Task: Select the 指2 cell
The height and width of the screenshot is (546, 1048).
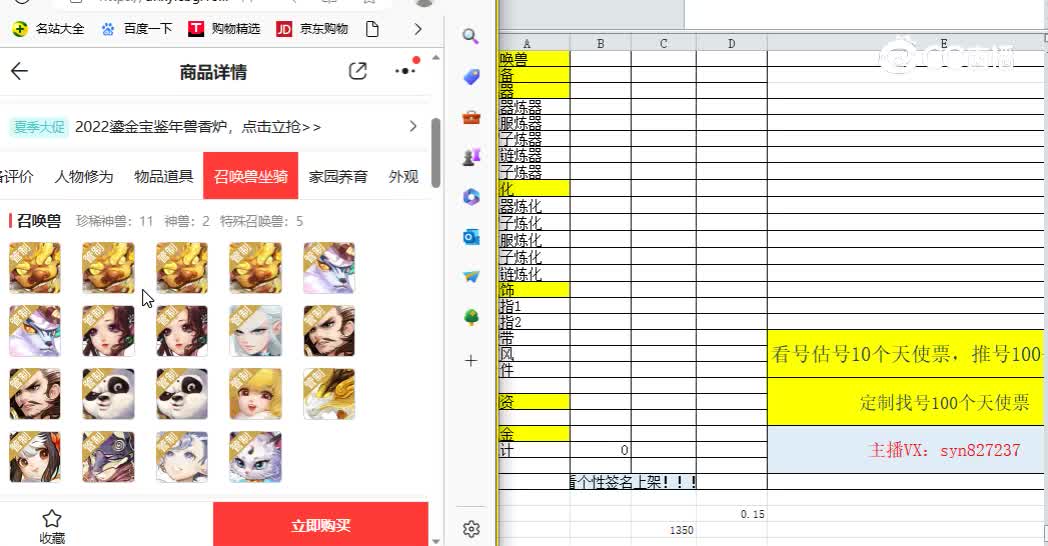Action: coord(534,322)
